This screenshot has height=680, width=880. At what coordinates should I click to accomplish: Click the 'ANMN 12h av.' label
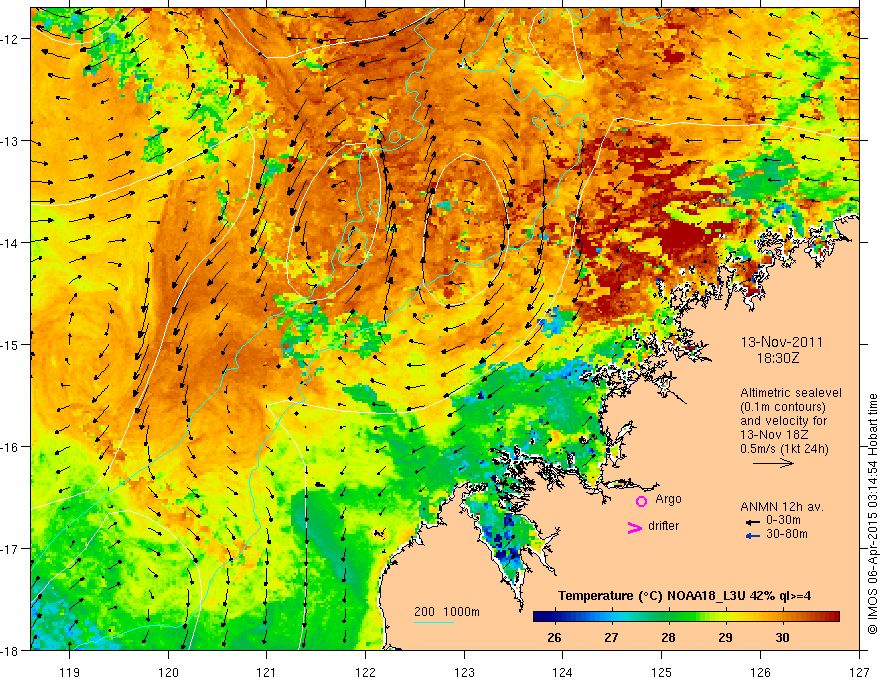coord(782,507)
